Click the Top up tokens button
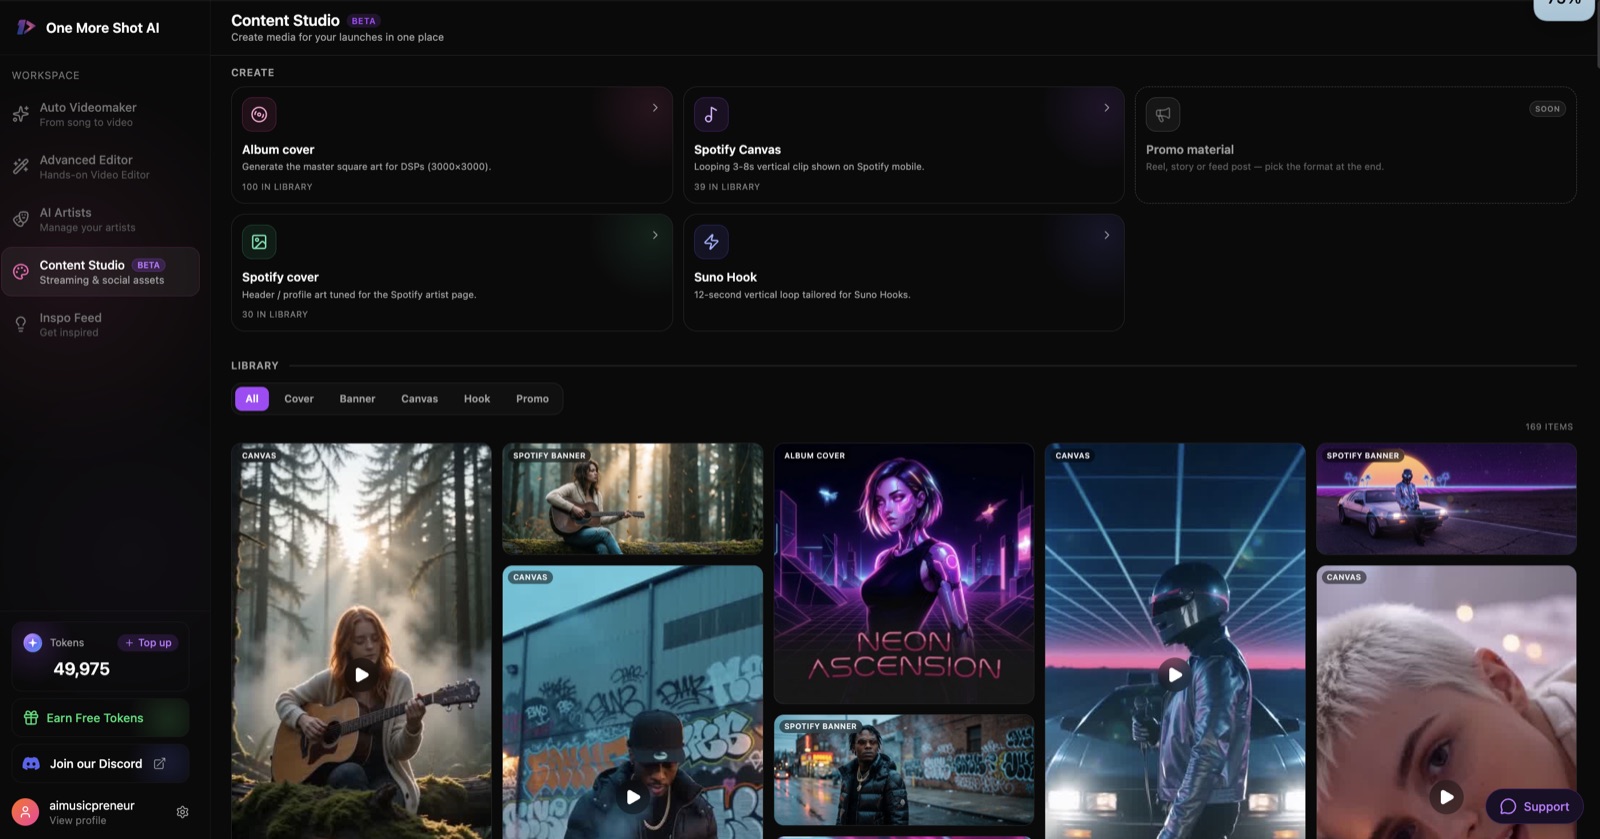The image size is (1600, 839). point(148,643)
